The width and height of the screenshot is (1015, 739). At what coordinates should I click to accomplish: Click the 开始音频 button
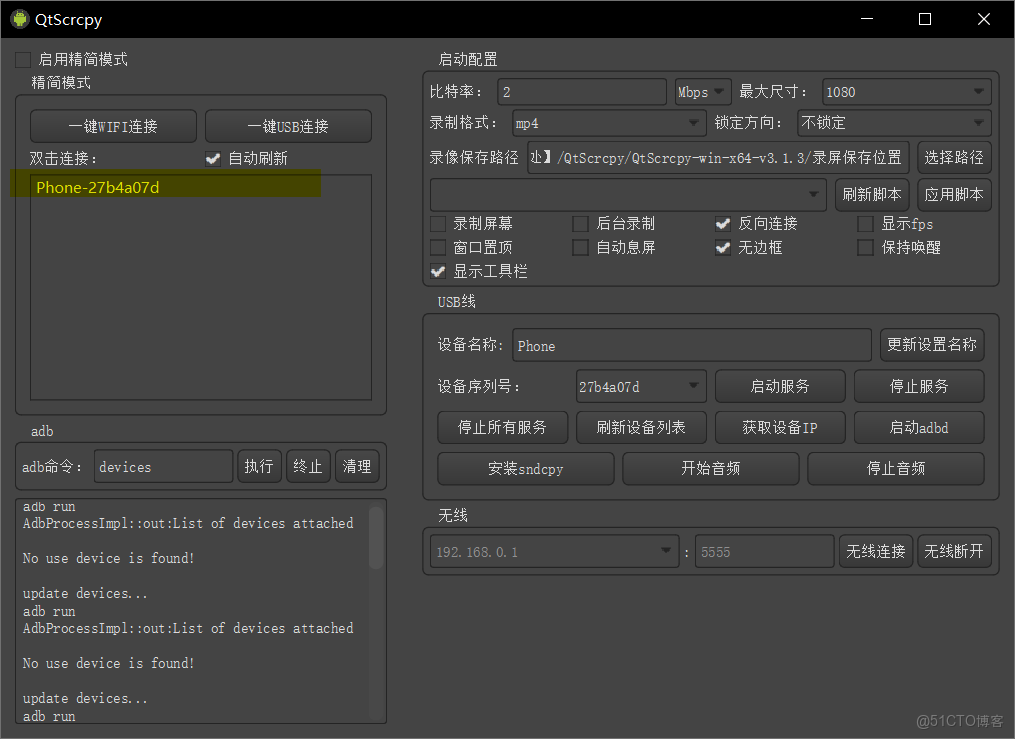711,469
